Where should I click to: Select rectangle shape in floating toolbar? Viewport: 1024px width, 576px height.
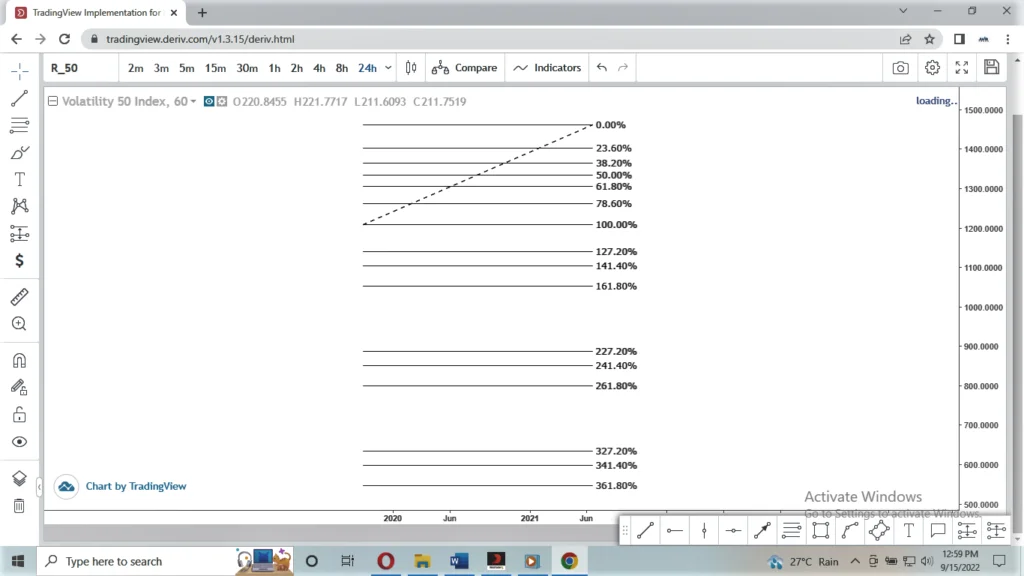coord(821,530)
